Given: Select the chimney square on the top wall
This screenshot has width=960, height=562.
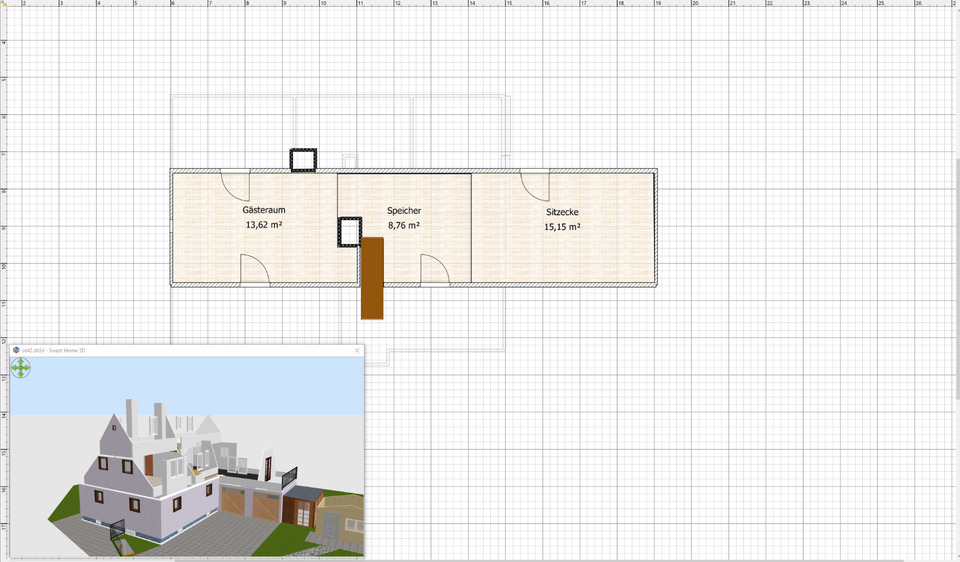Looking at the screenshot, I should tap(303, 160).
